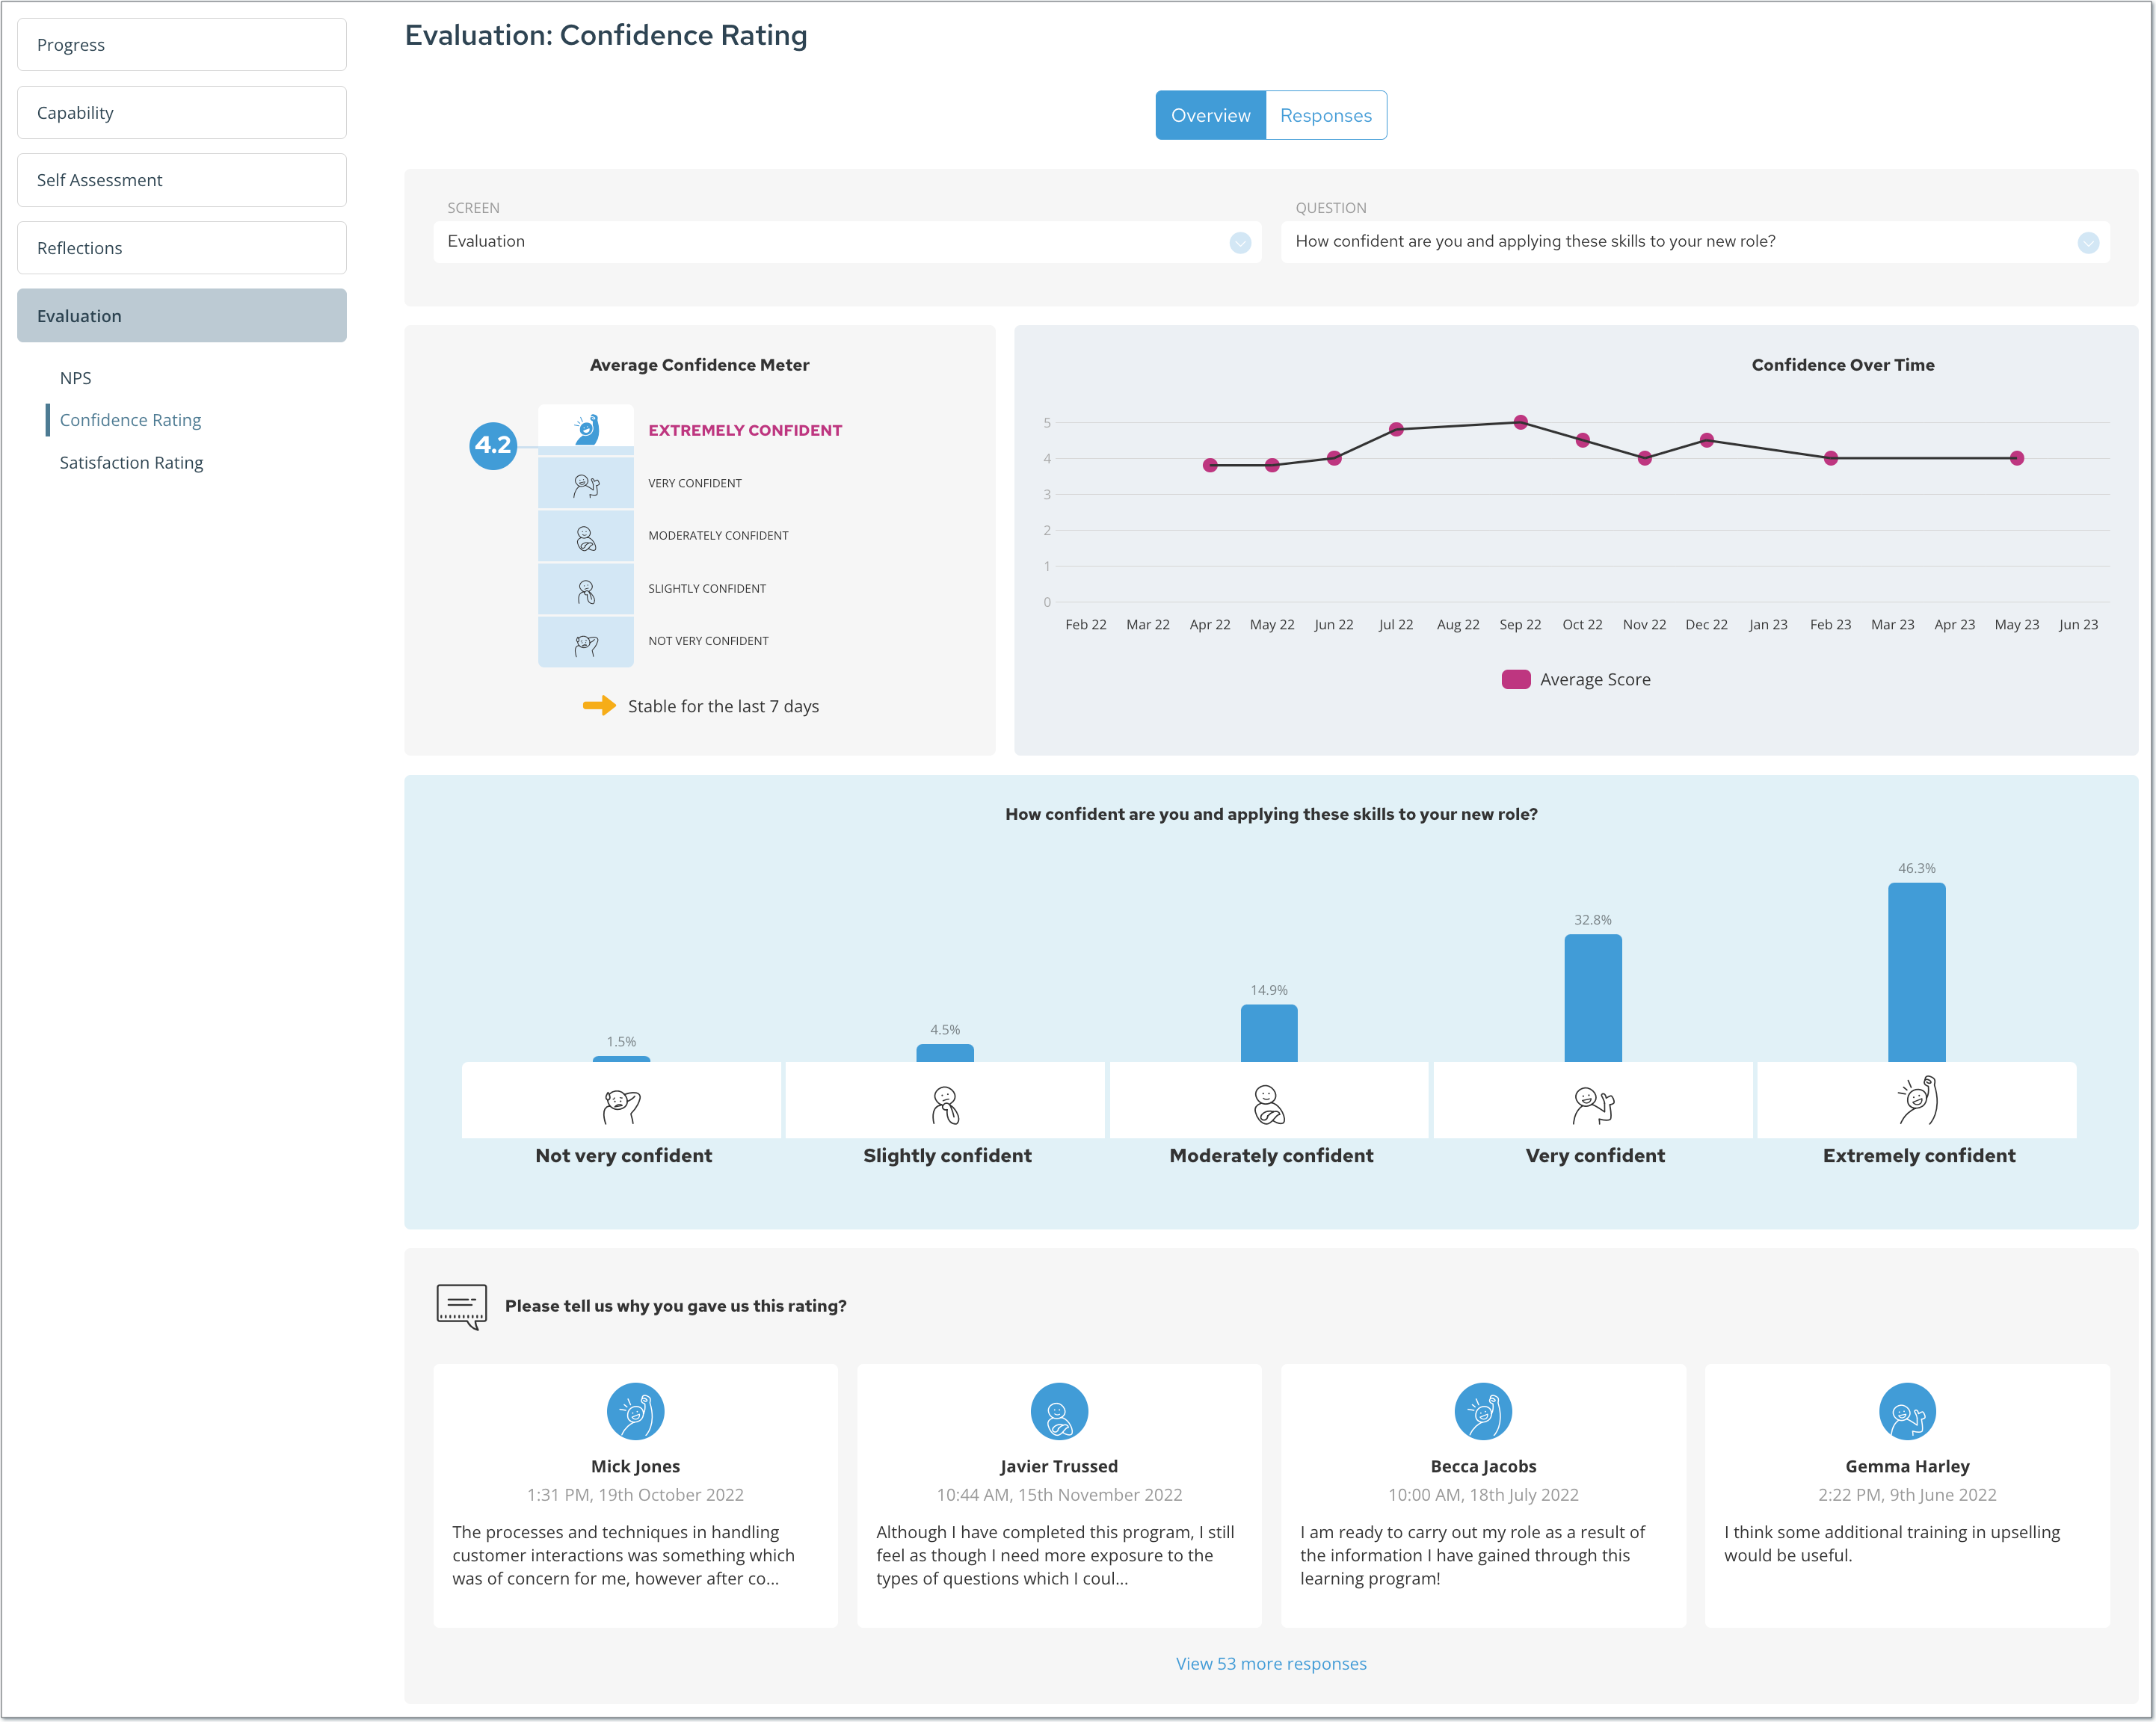
Task: Click the 4.2 average score badge
Action: click(x=493, y=445)
